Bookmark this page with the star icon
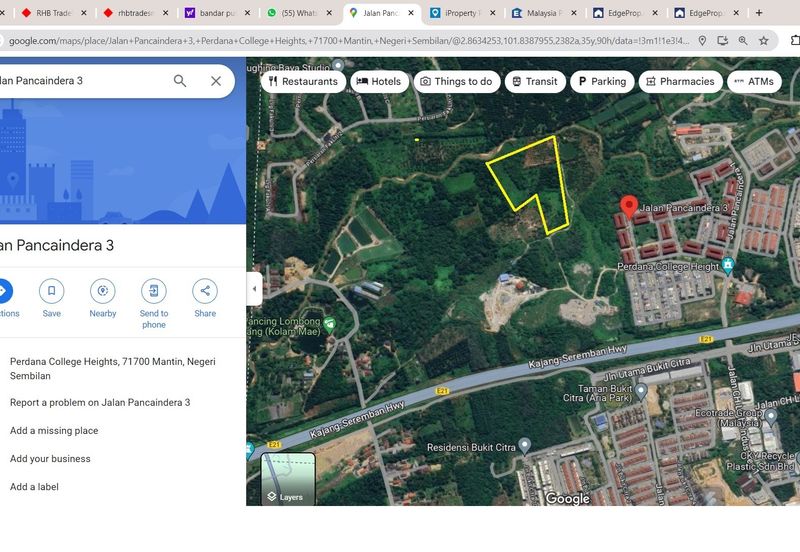800x552 pixels. point(763,41)
